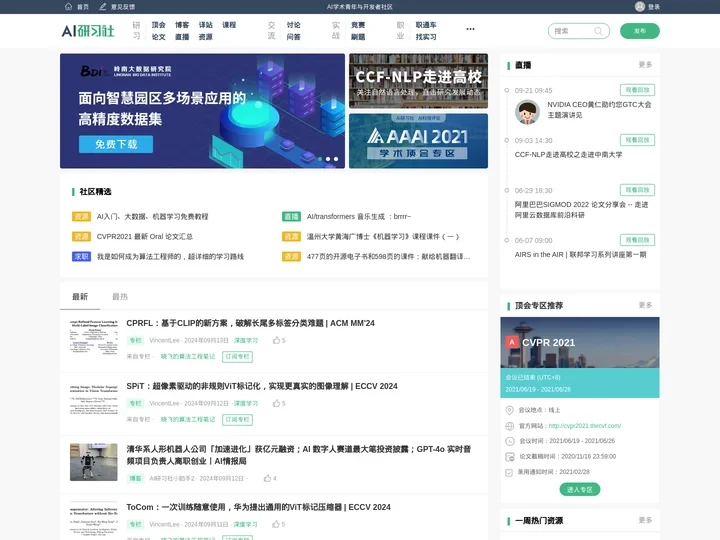The height and width of the screenshot is (540, 720).
Task: Open 课程 in the navigation menu
Action: coord(229,25)
